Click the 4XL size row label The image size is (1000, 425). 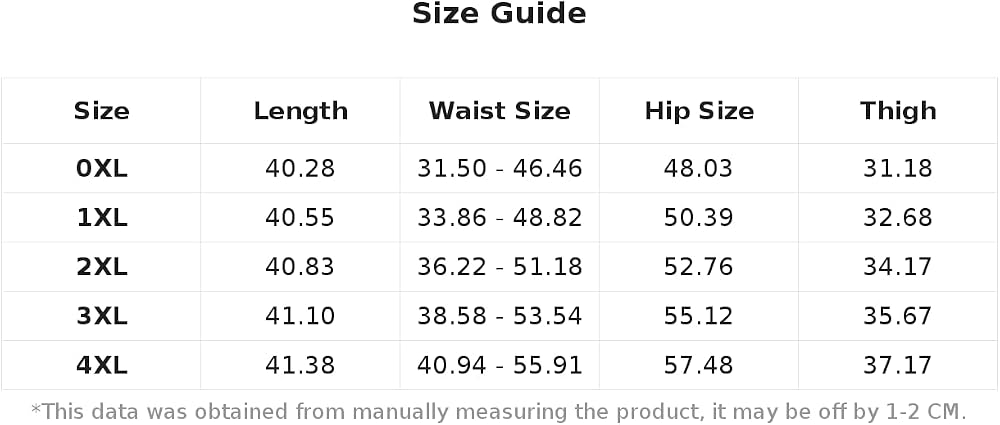[101, 365]
